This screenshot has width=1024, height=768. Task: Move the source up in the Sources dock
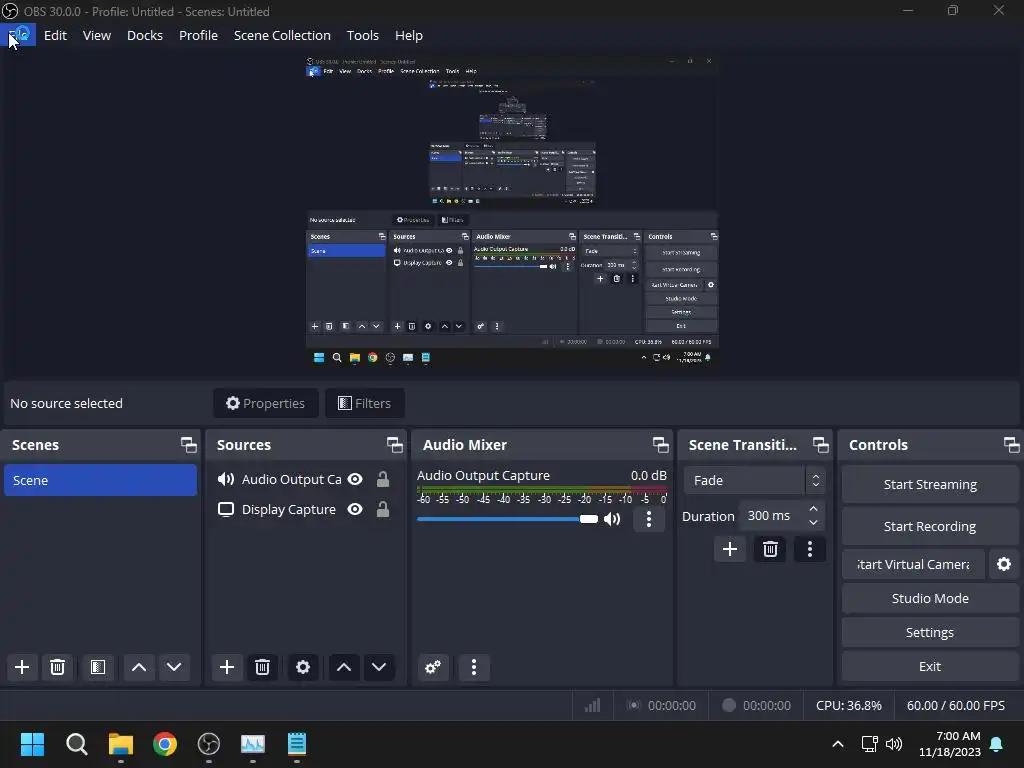pyautogui.click(x=344, y=667)
